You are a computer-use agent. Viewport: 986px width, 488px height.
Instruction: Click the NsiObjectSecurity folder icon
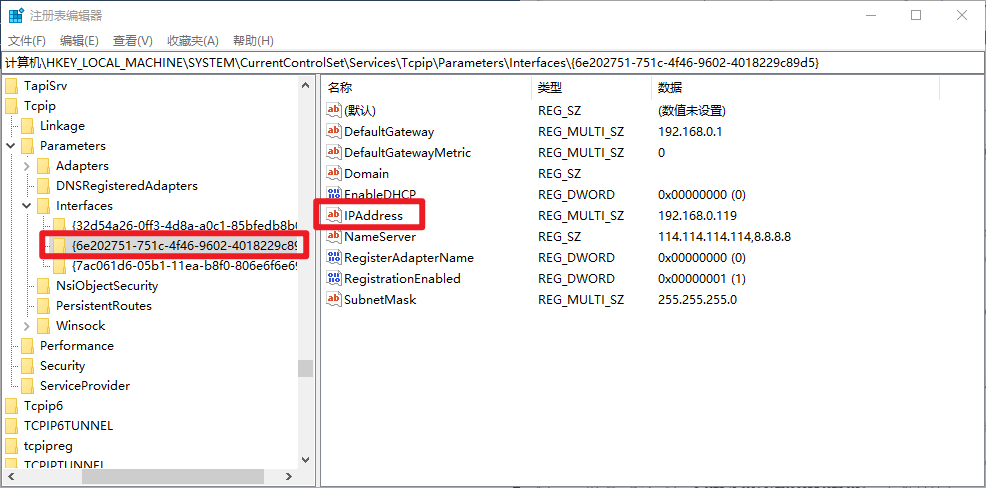[43, 286]
